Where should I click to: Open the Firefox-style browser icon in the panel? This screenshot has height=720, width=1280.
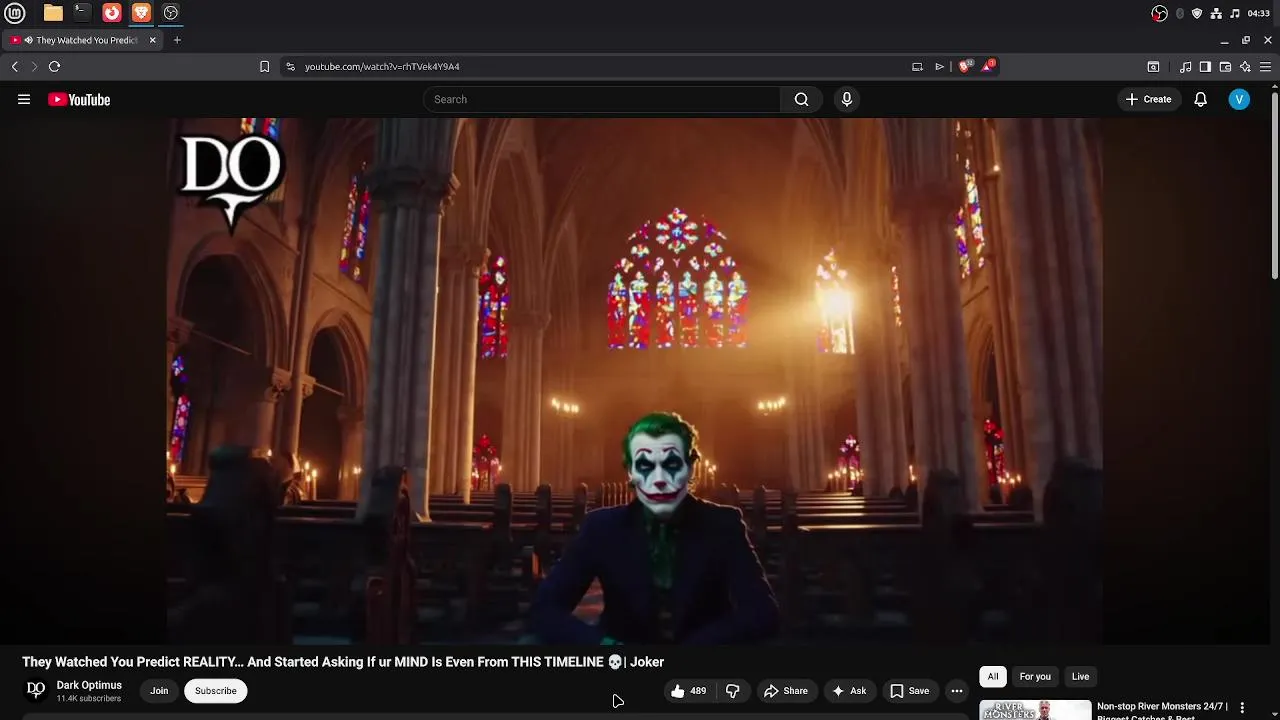coord(112,13)
